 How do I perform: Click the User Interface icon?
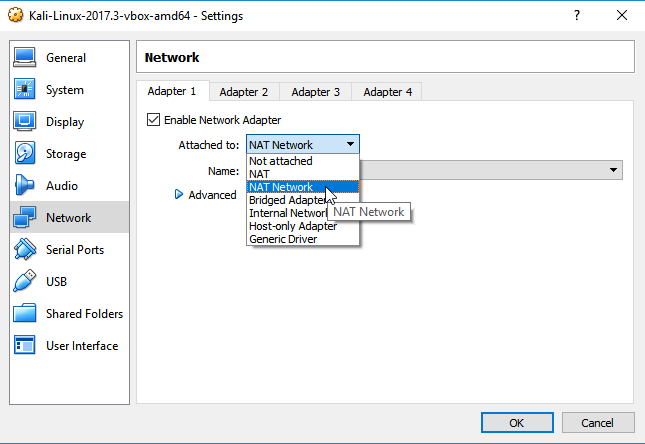pos(25,346)
